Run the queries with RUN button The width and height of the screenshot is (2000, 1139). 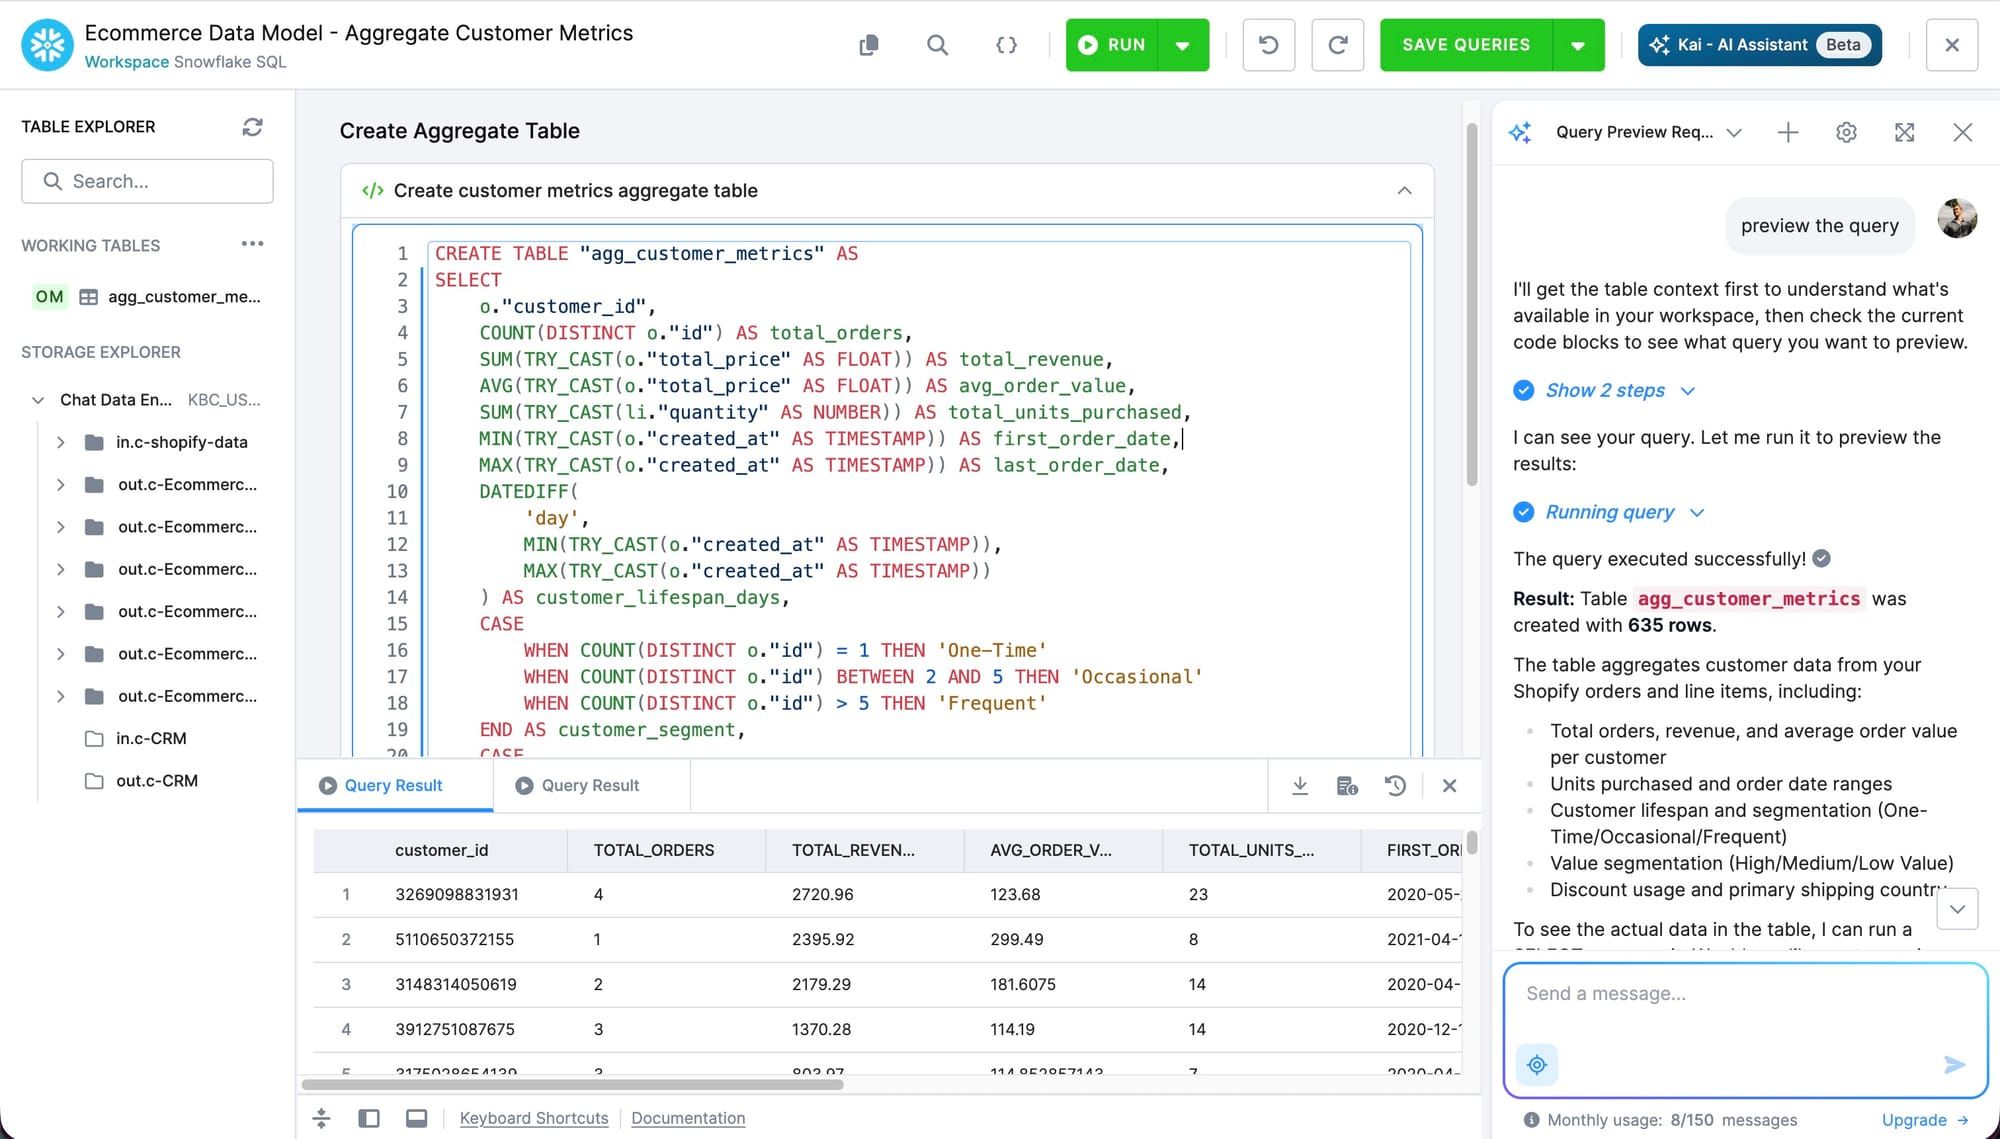1112,45
